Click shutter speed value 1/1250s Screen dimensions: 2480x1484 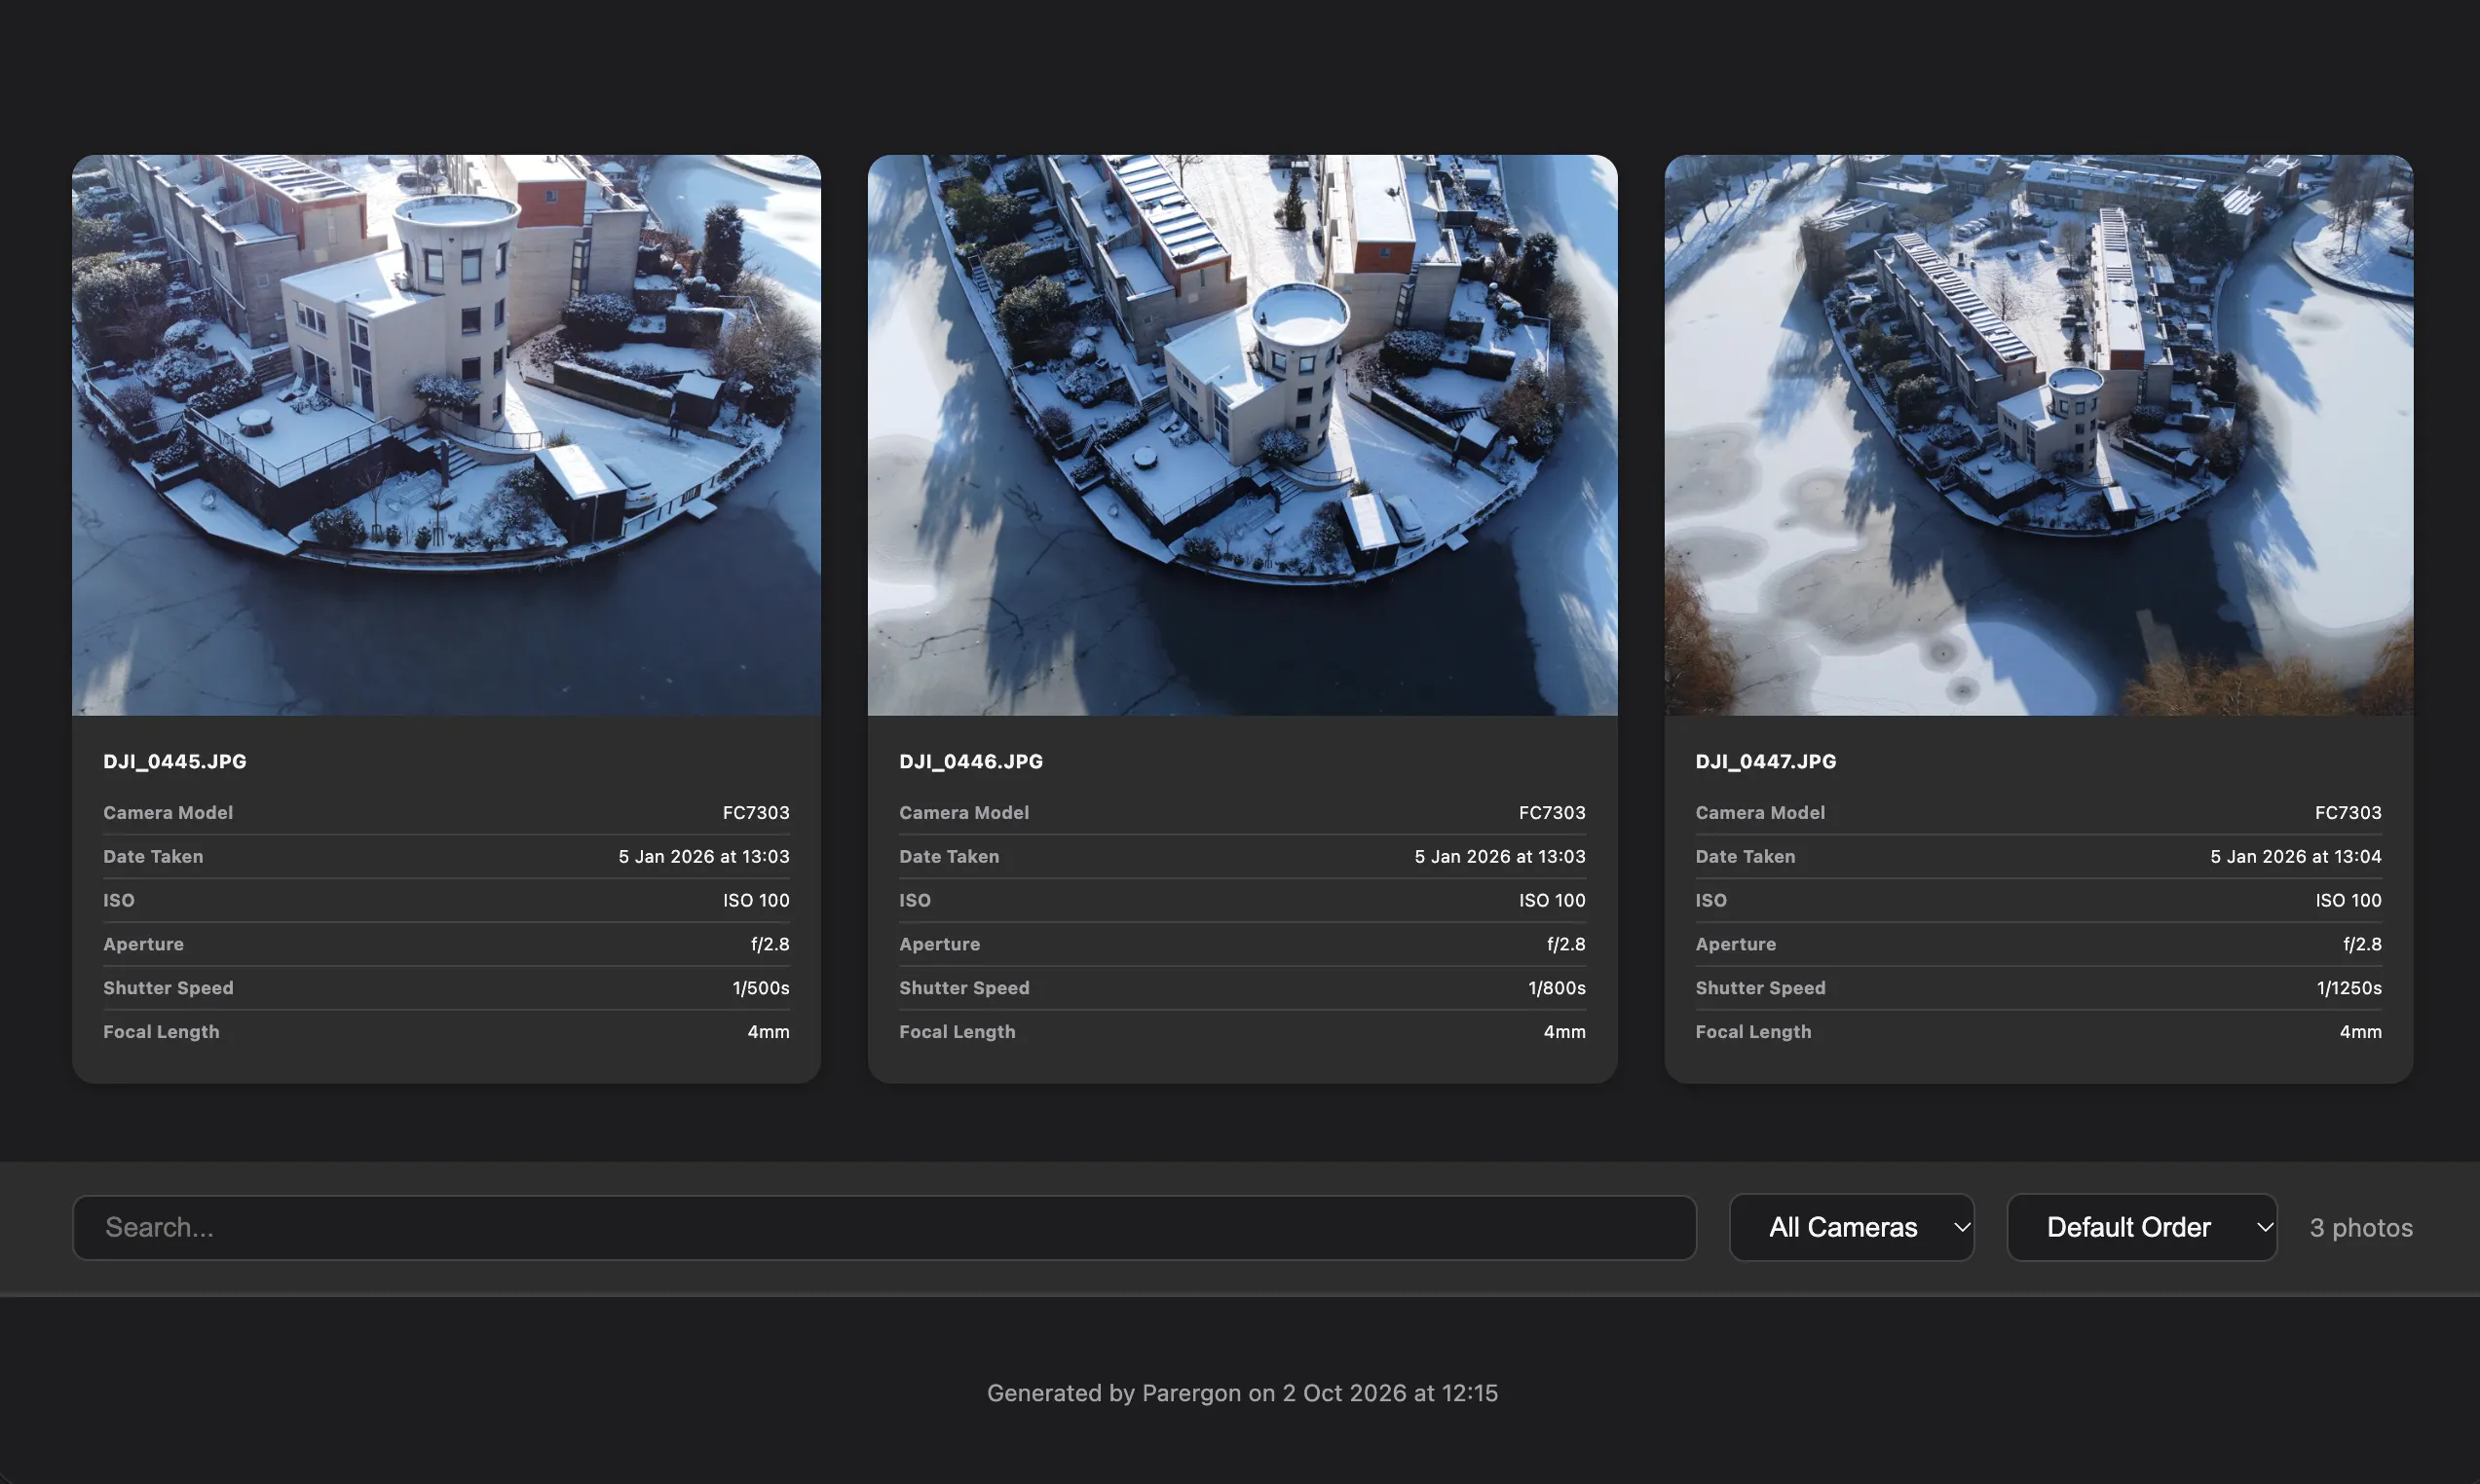[x=2349, y=988]
